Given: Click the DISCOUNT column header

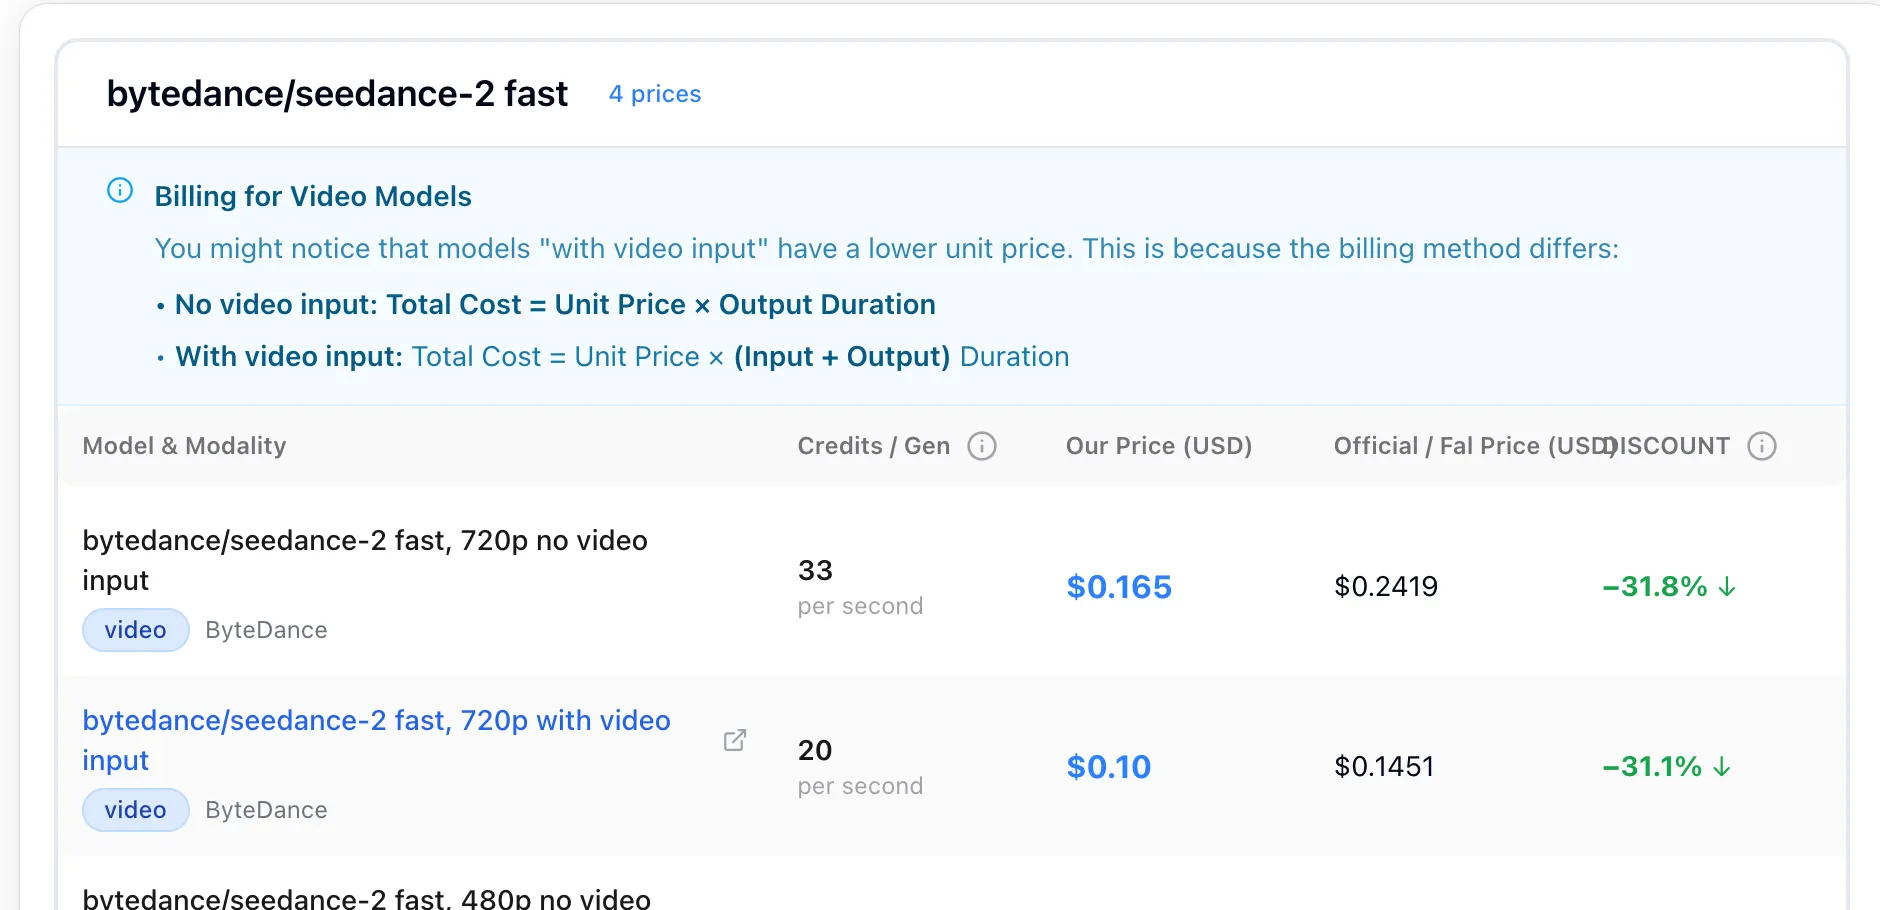Looking at the screenshot, I should tap(1670, 446).
